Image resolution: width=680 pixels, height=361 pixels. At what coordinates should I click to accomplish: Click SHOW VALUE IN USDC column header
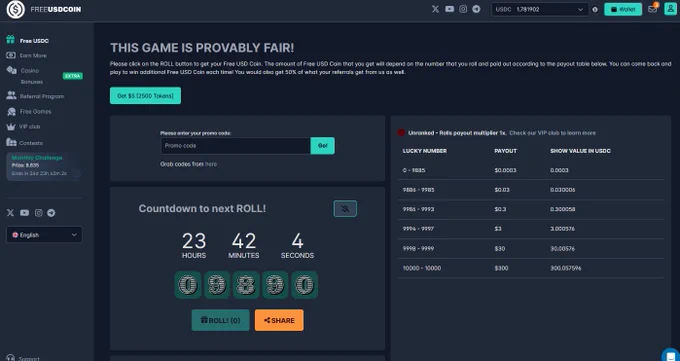coord(580,151)
